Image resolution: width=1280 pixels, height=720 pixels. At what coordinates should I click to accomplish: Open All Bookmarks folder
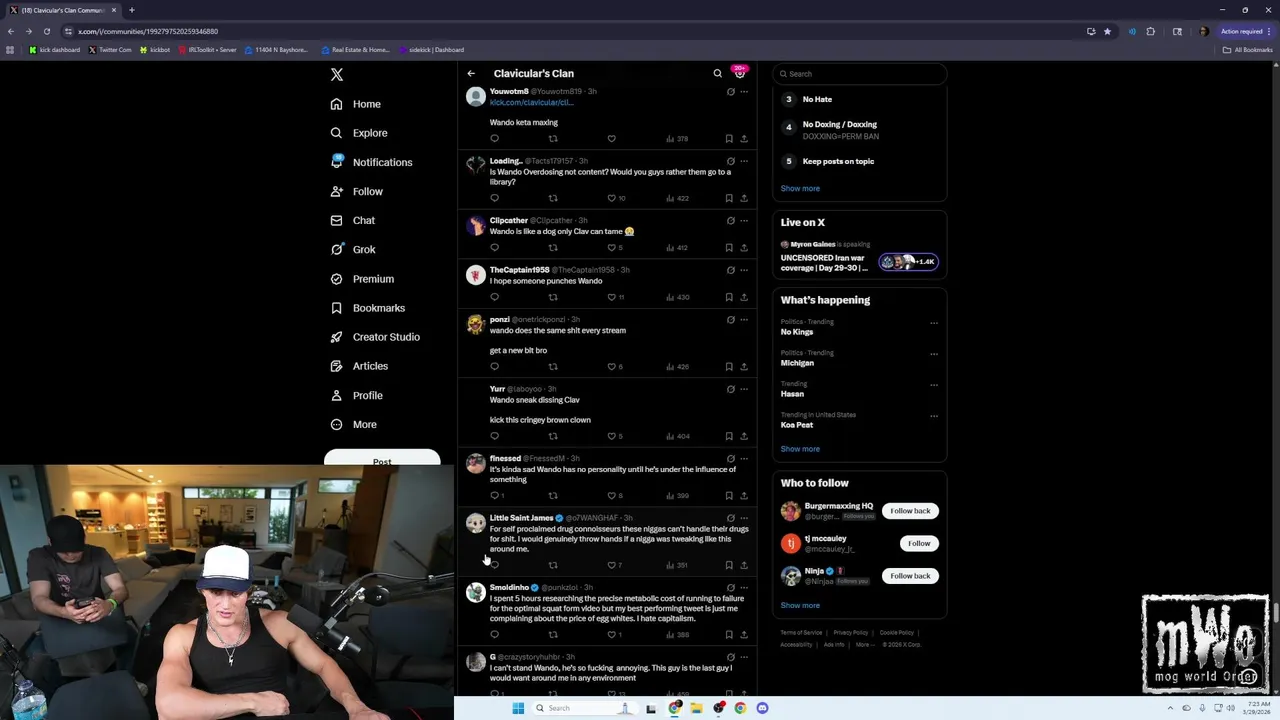point(1247,50)
